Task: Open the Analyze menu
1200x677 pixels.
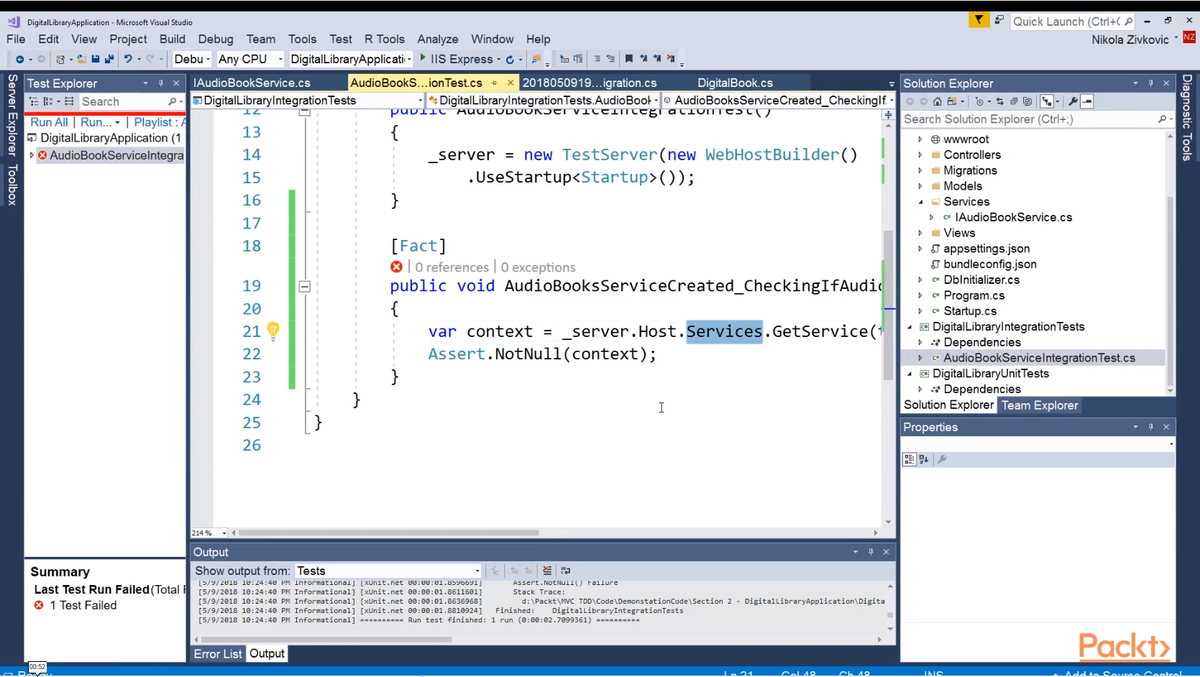Action: point(438,39)
